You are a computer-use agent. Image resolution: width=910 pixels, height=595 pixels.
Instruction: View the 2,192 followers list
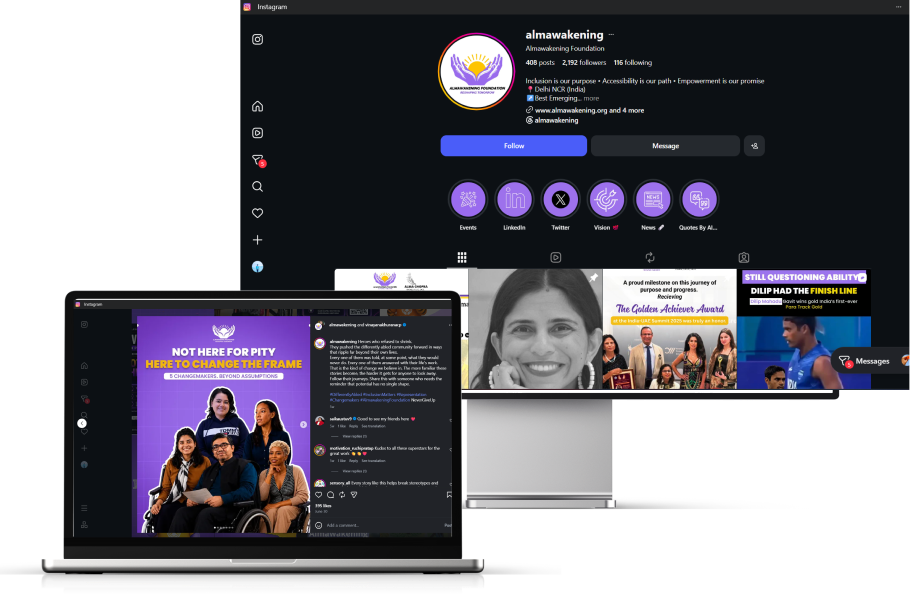point(584,63)
